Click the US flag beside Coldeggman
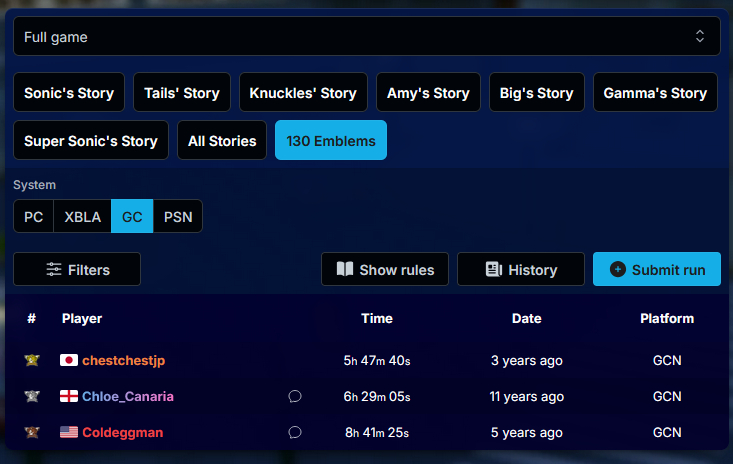 pyautogui.click(x=69, y=432)
